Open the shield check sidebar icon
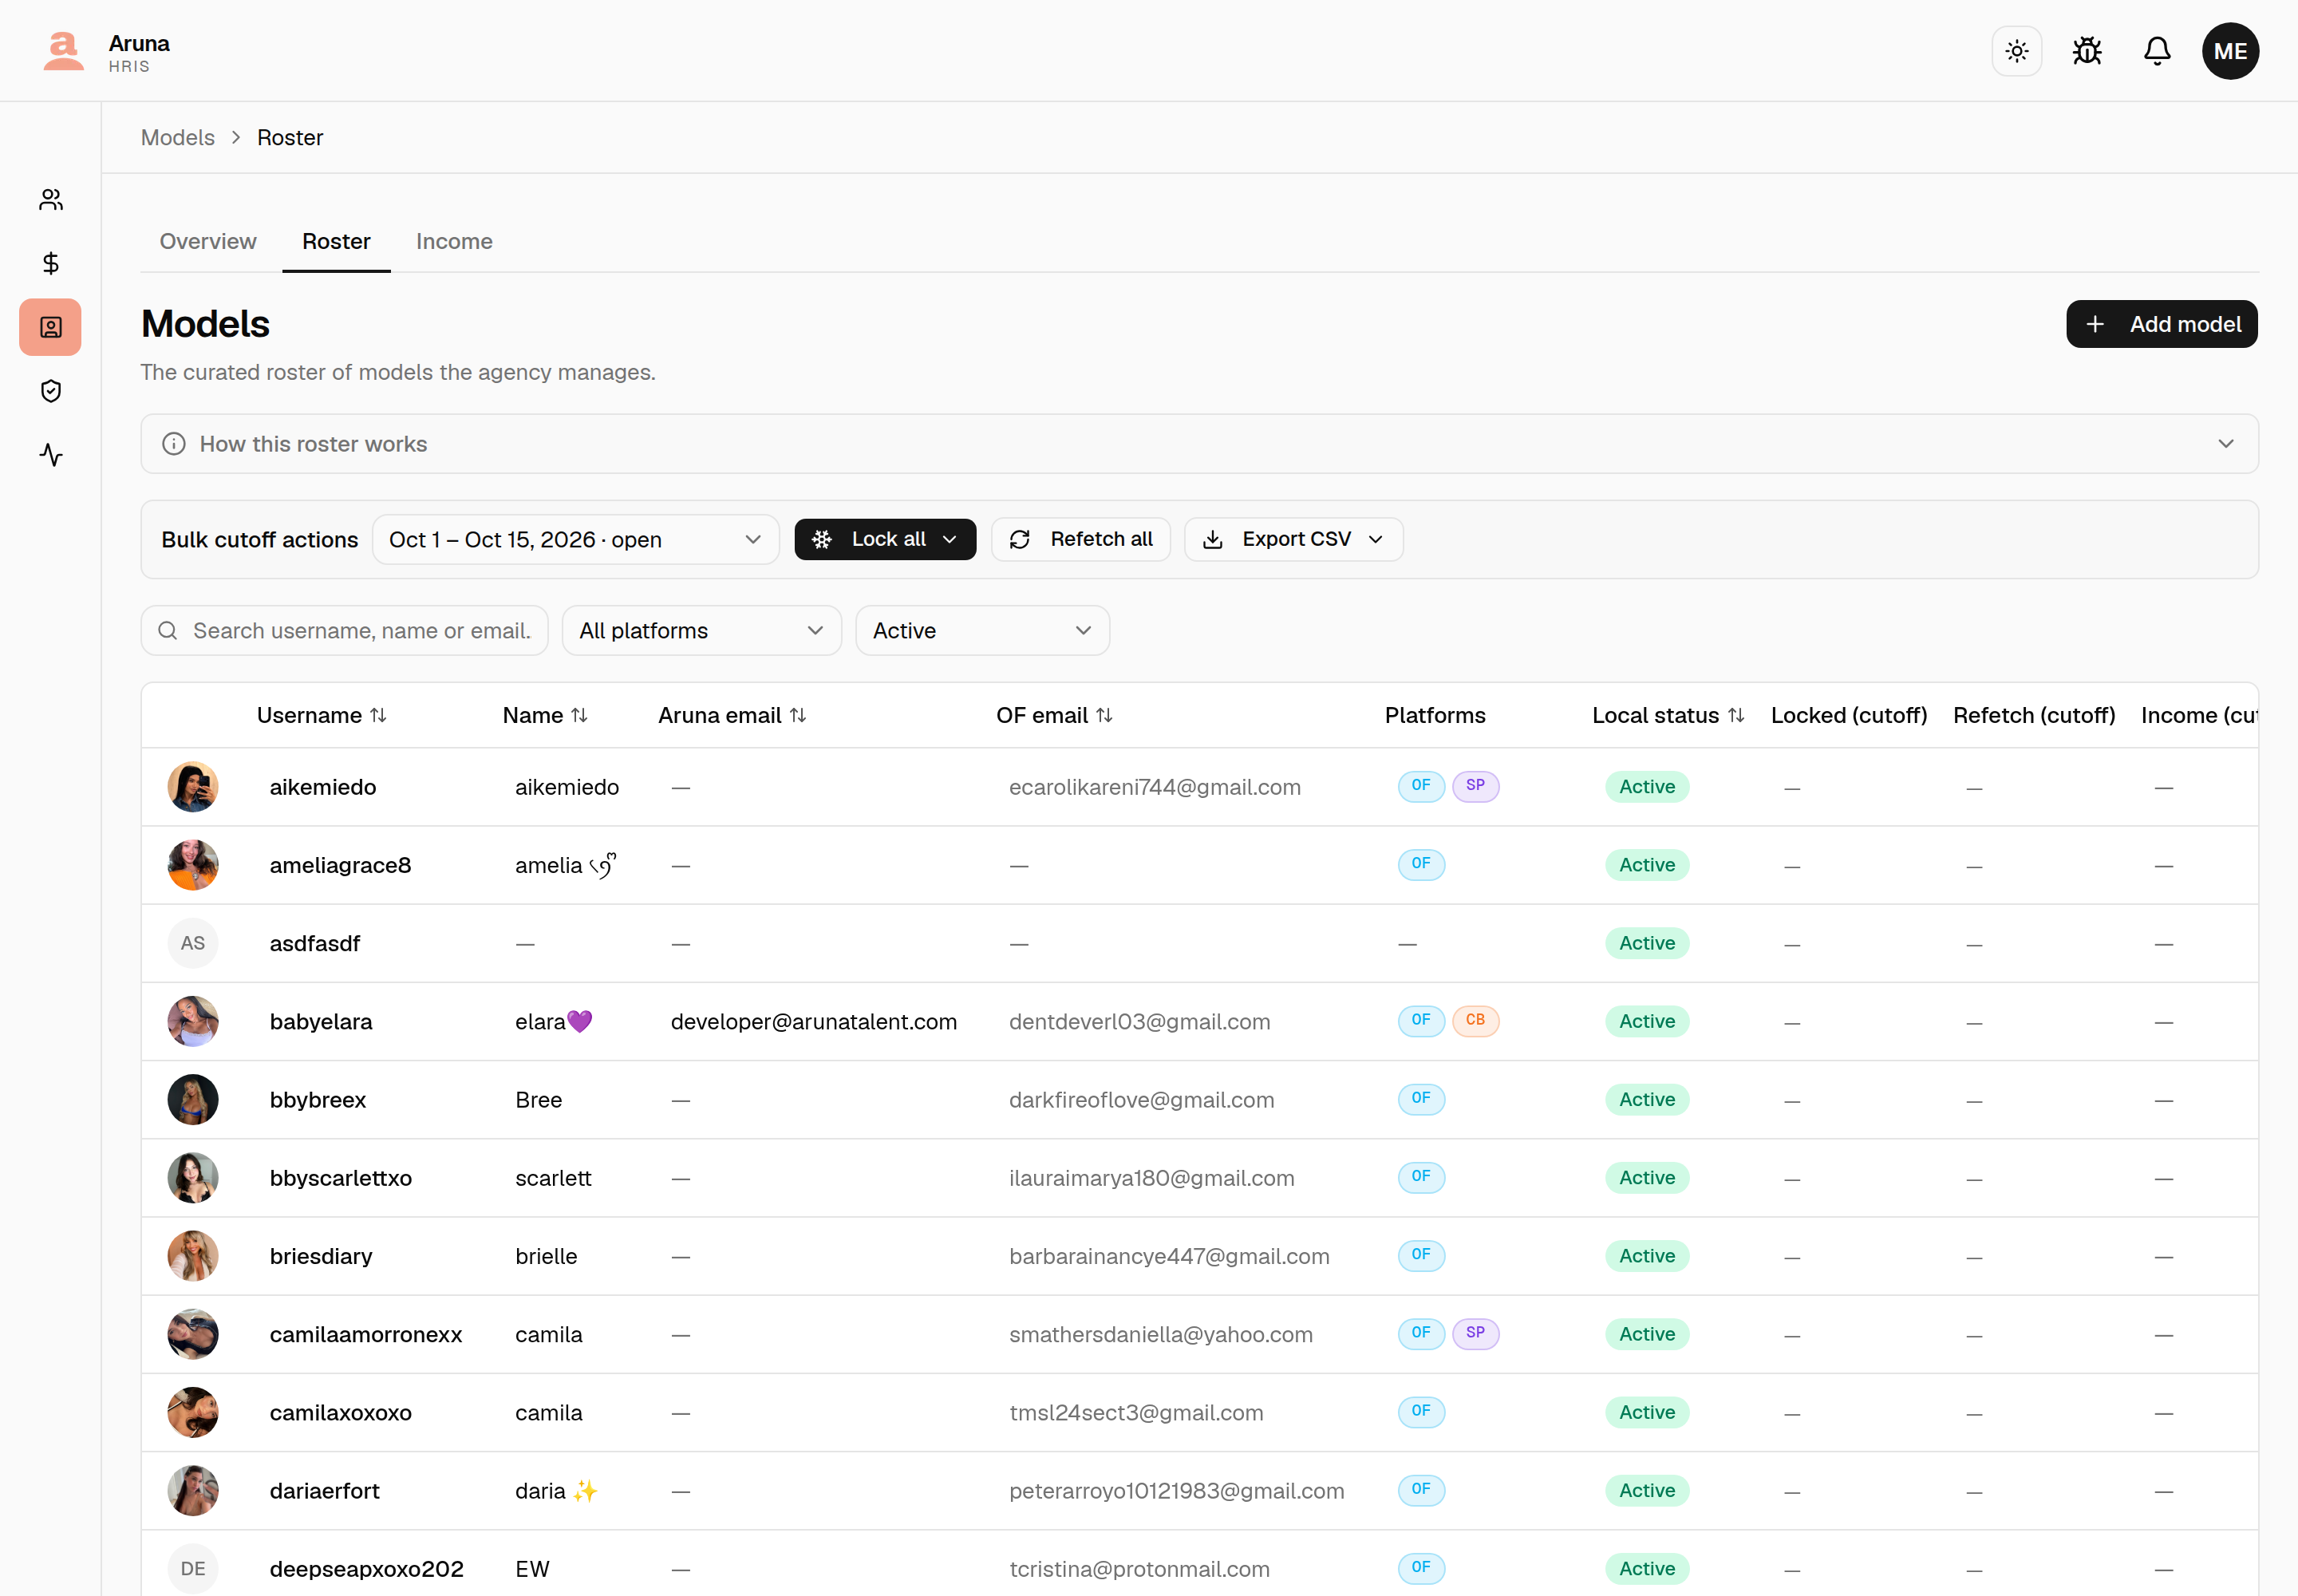The width and height of the screenshot is (2298, 1596). (x=51, y=391)
